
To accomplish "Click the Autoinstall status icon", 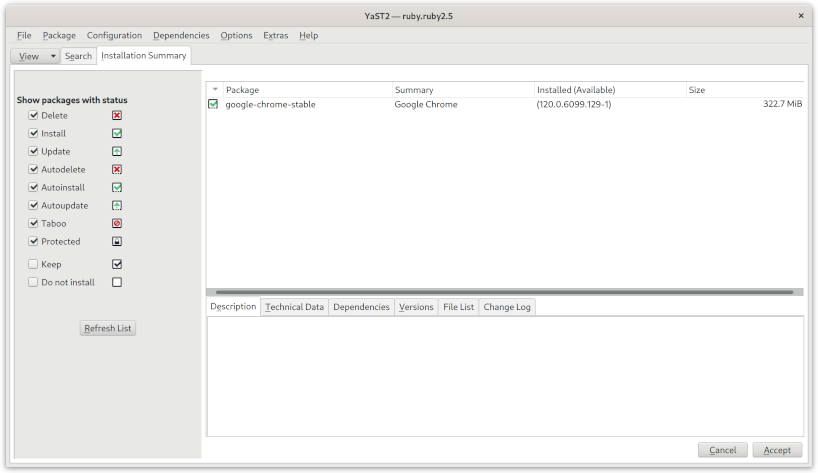I will click(x=117, y=188).
